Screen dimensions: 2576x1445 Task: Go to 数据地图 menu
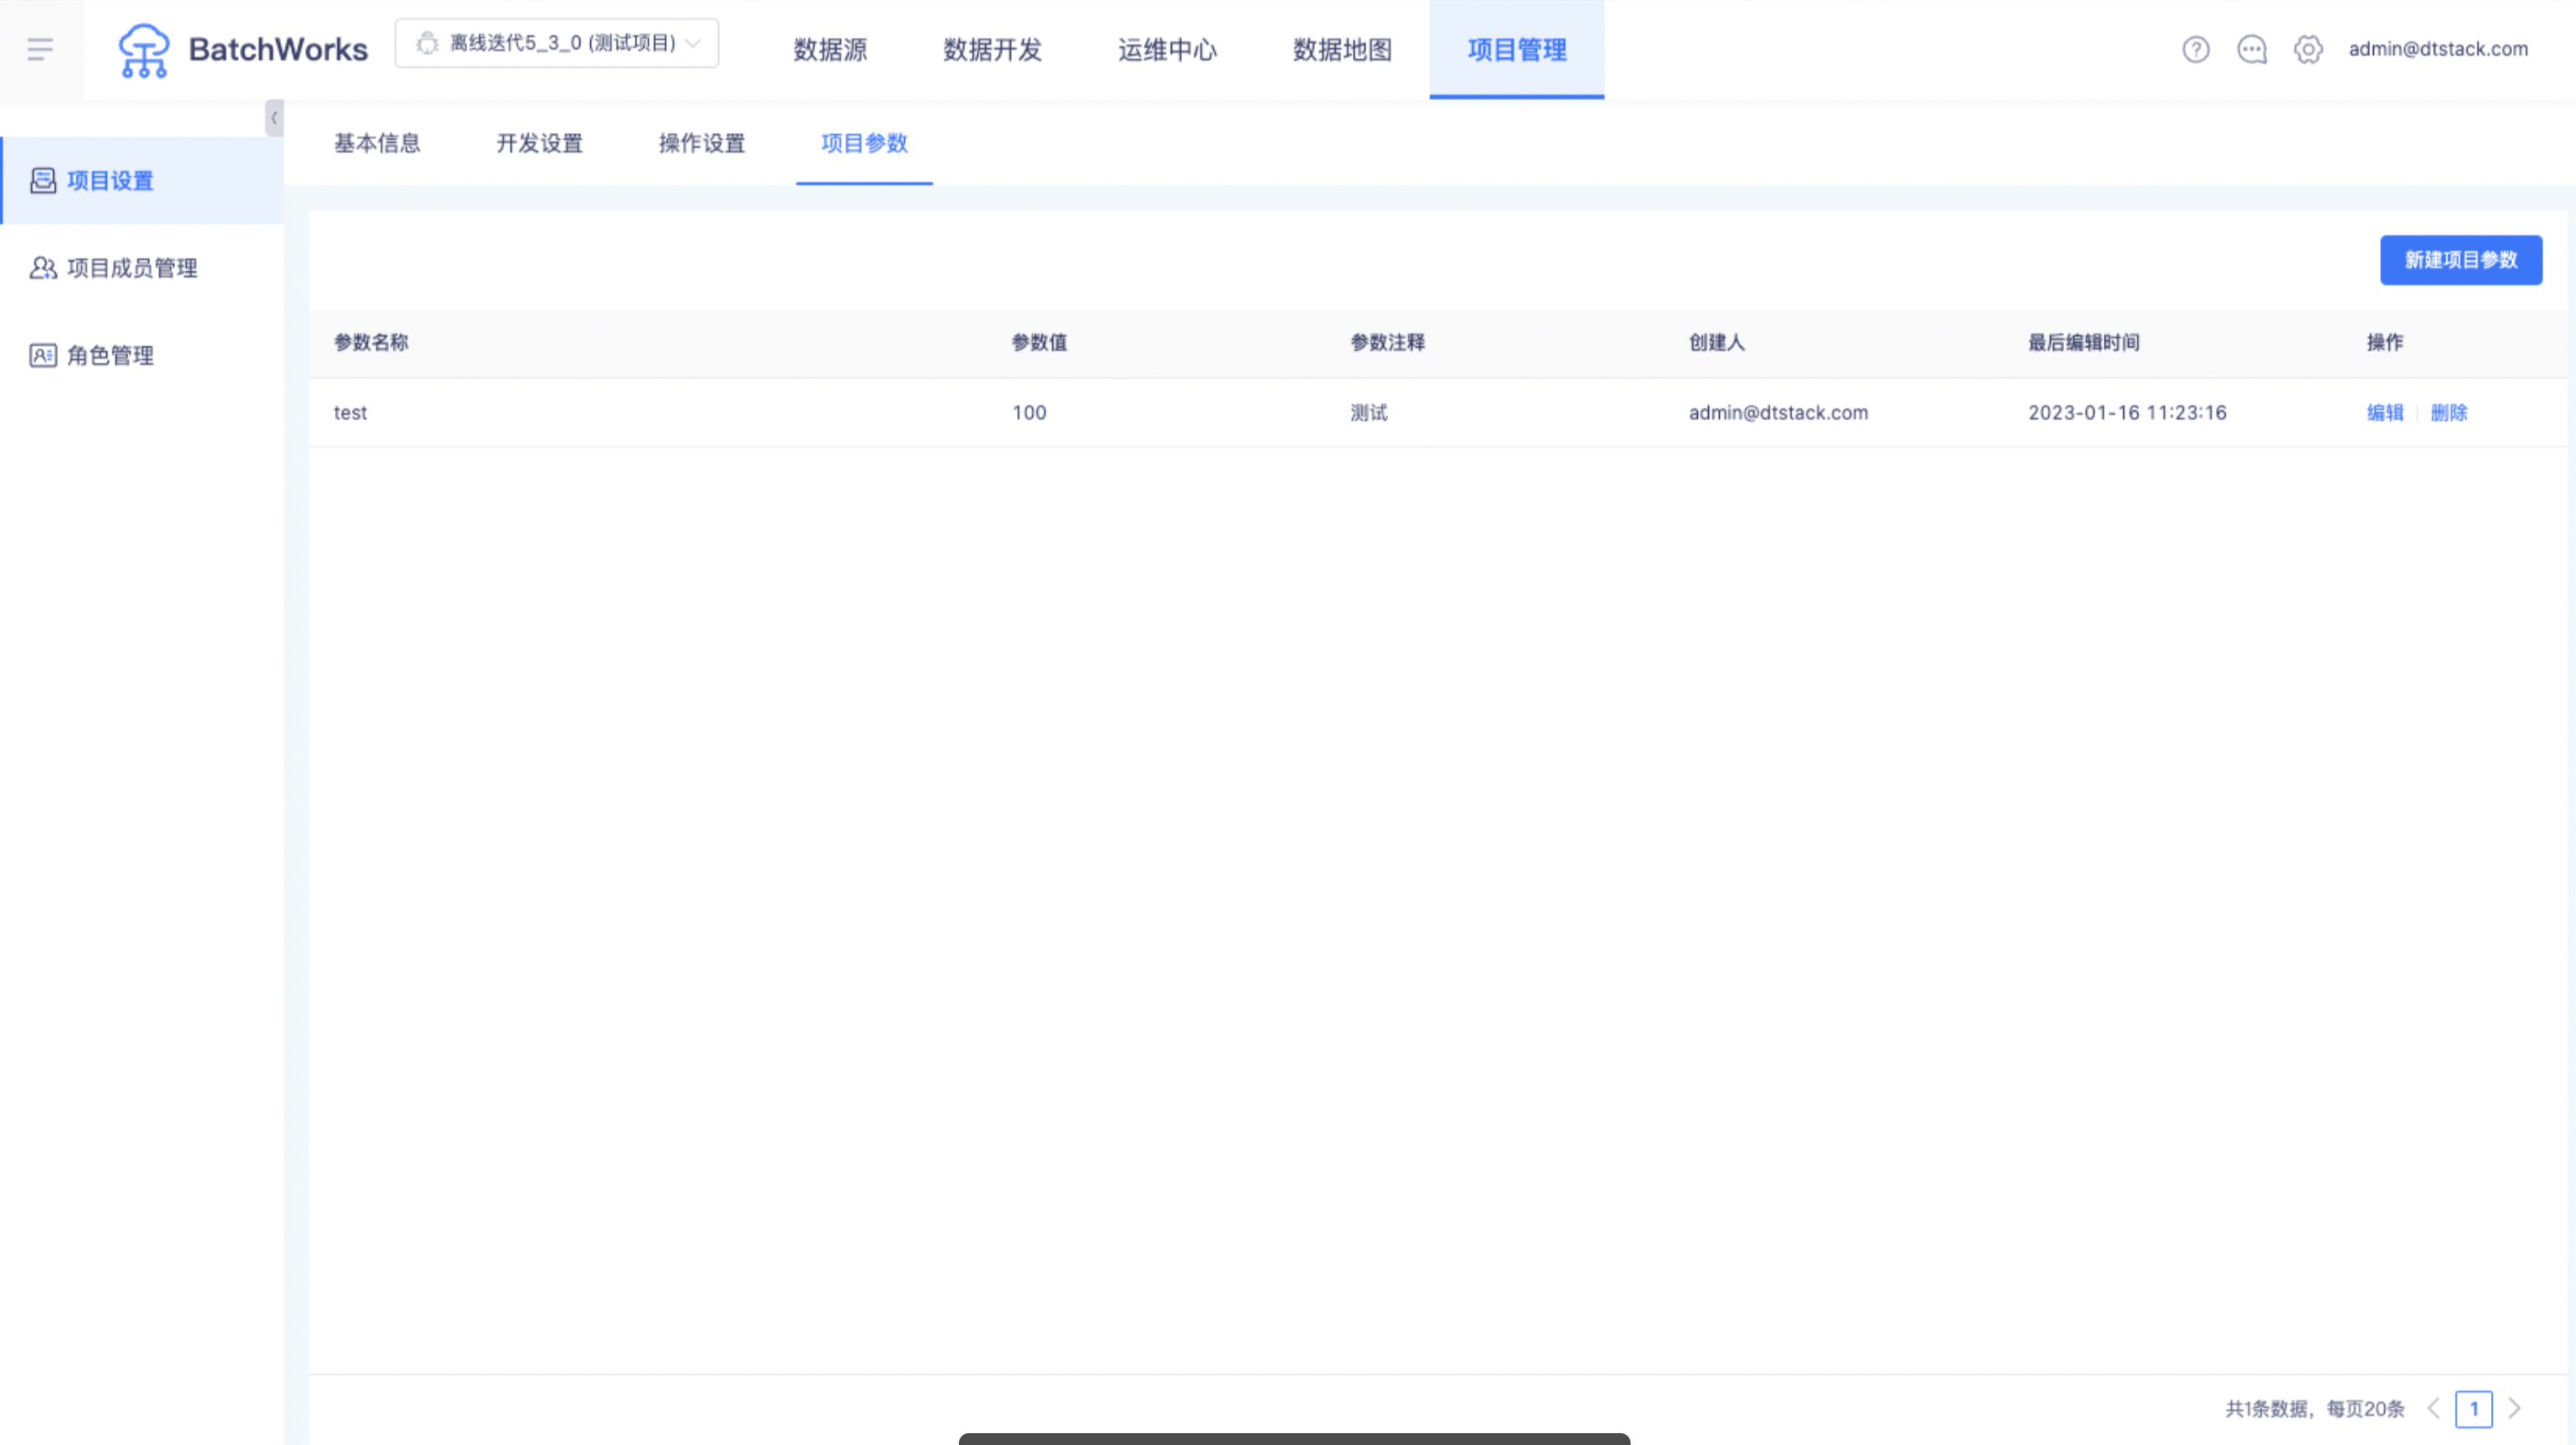(x=1343, y=49)
